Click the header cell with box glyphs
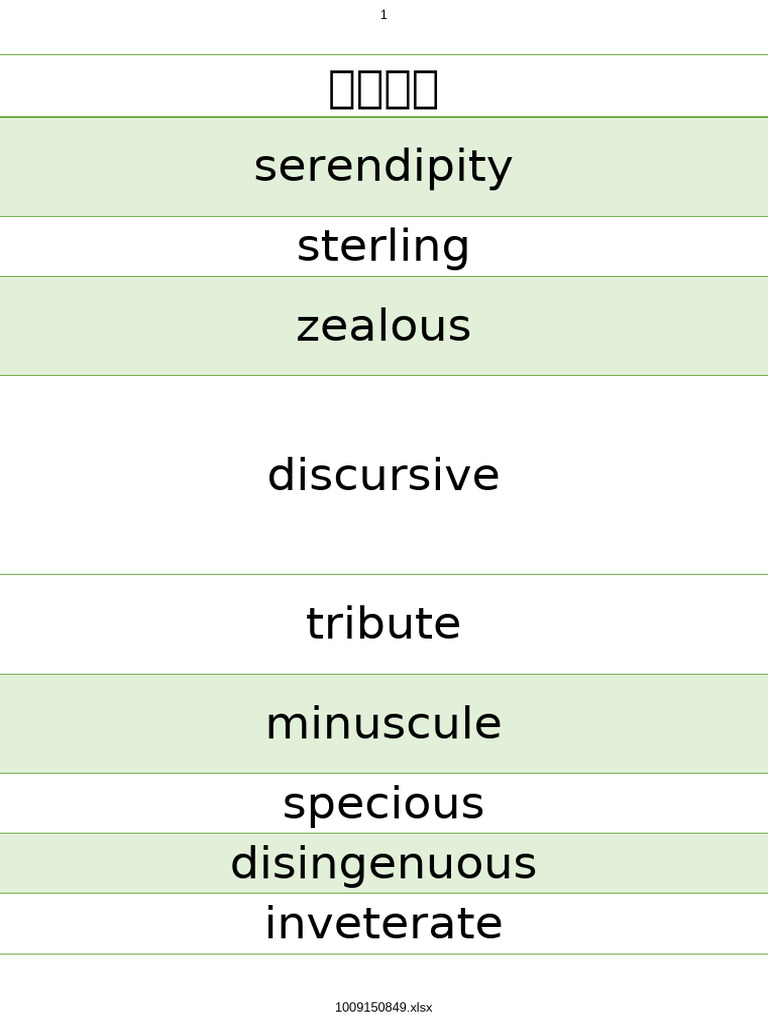The image size is (768, 1024). pos(384,87)
